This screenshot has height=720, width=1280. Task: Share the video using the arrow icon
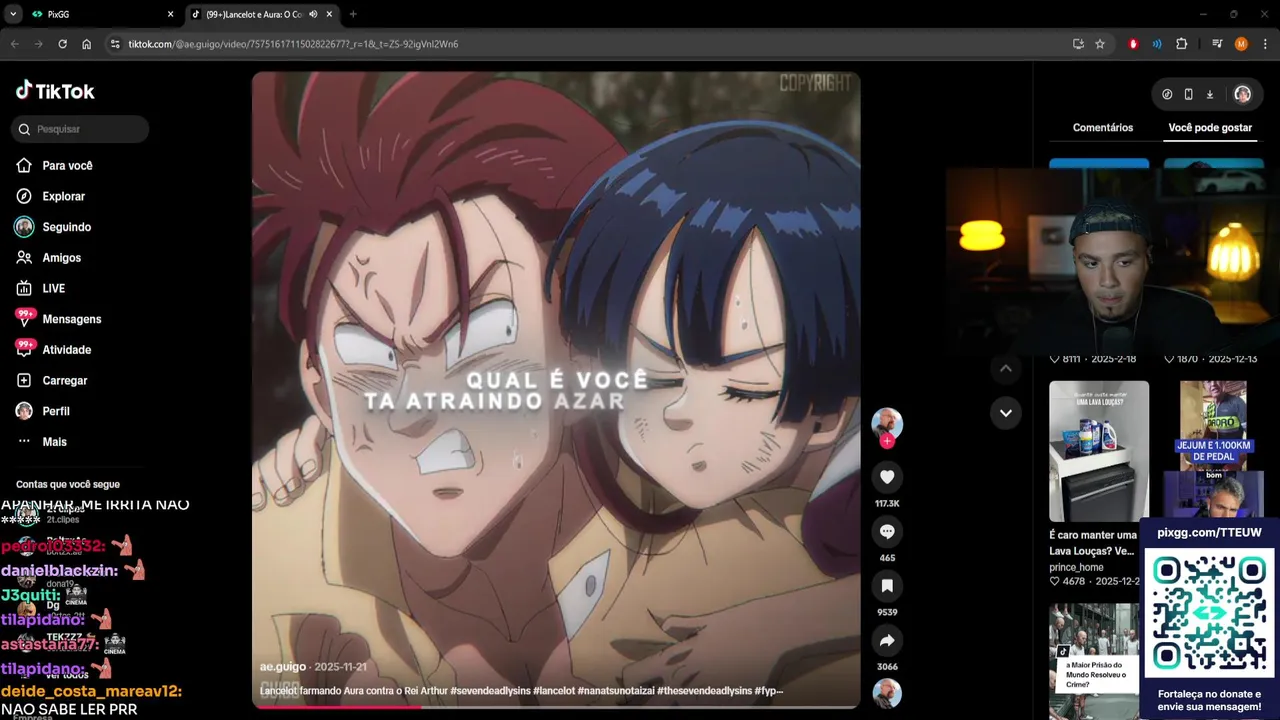click(887, 640)
